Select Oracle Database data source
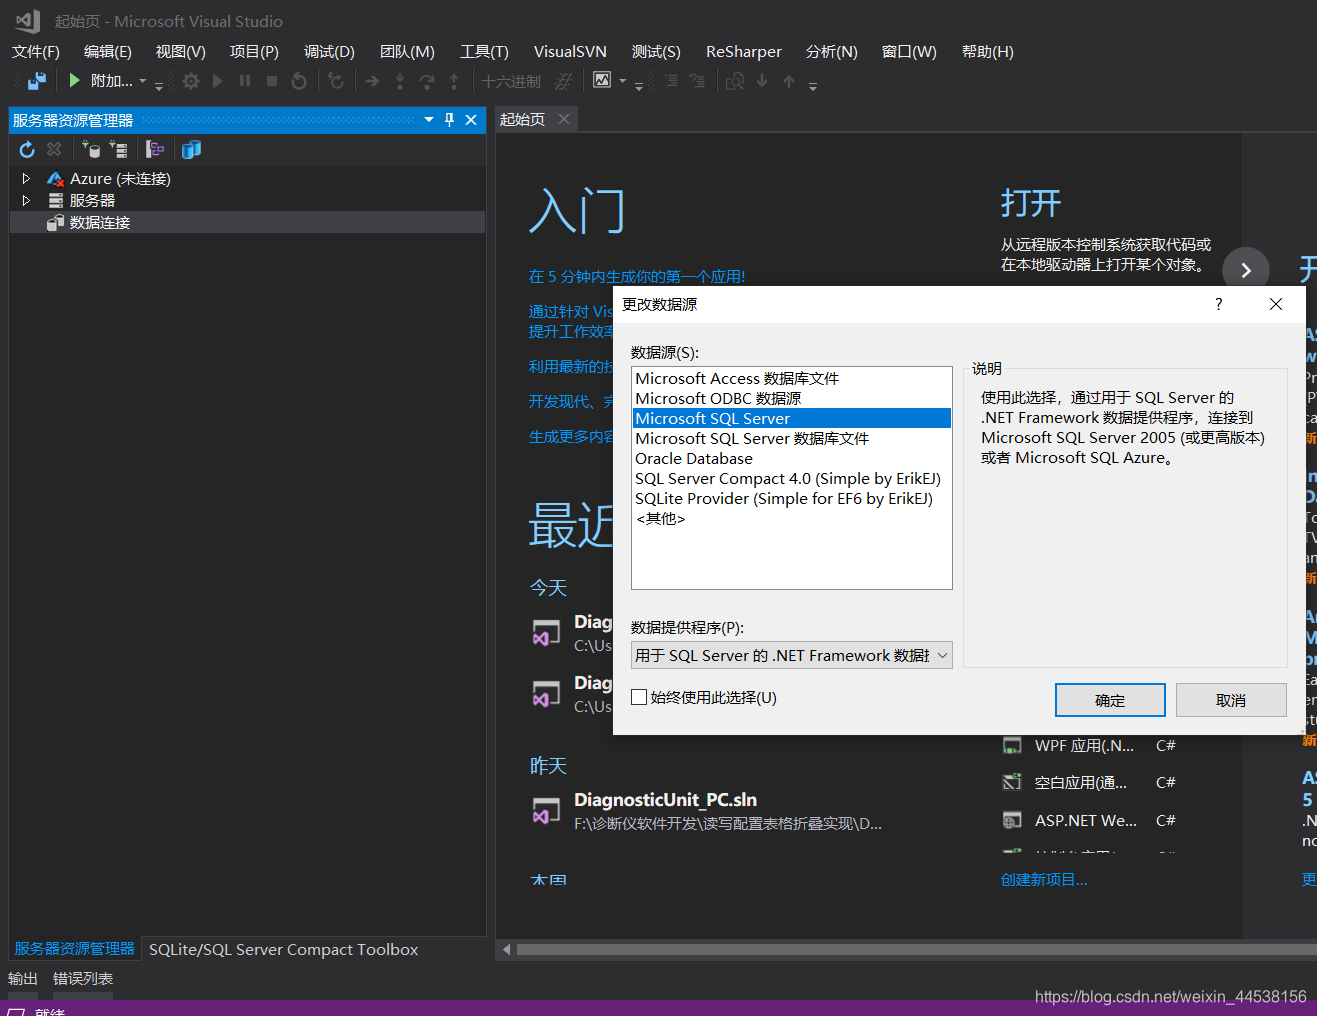Screen dimensions: 1317x1016 792,458
